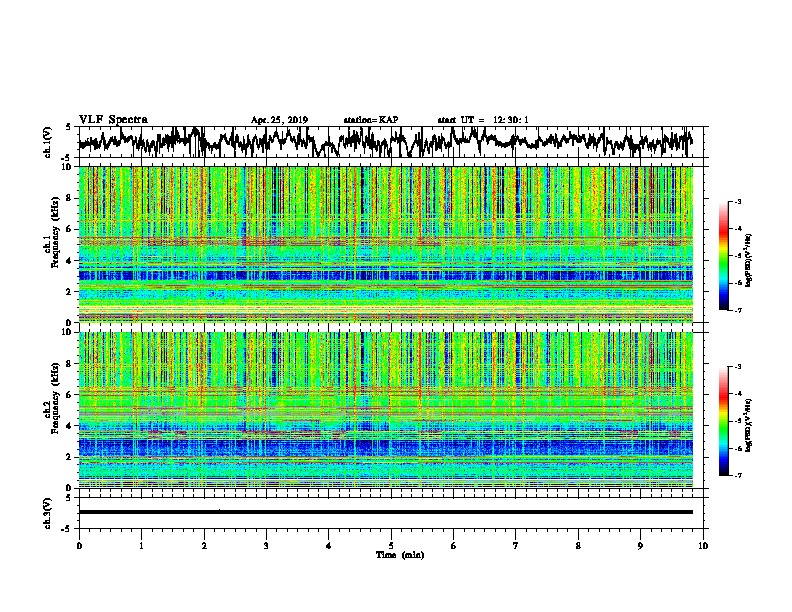Click the time axis tick label "1"
This screenshot has width=792, height=612.
[141, 546]
